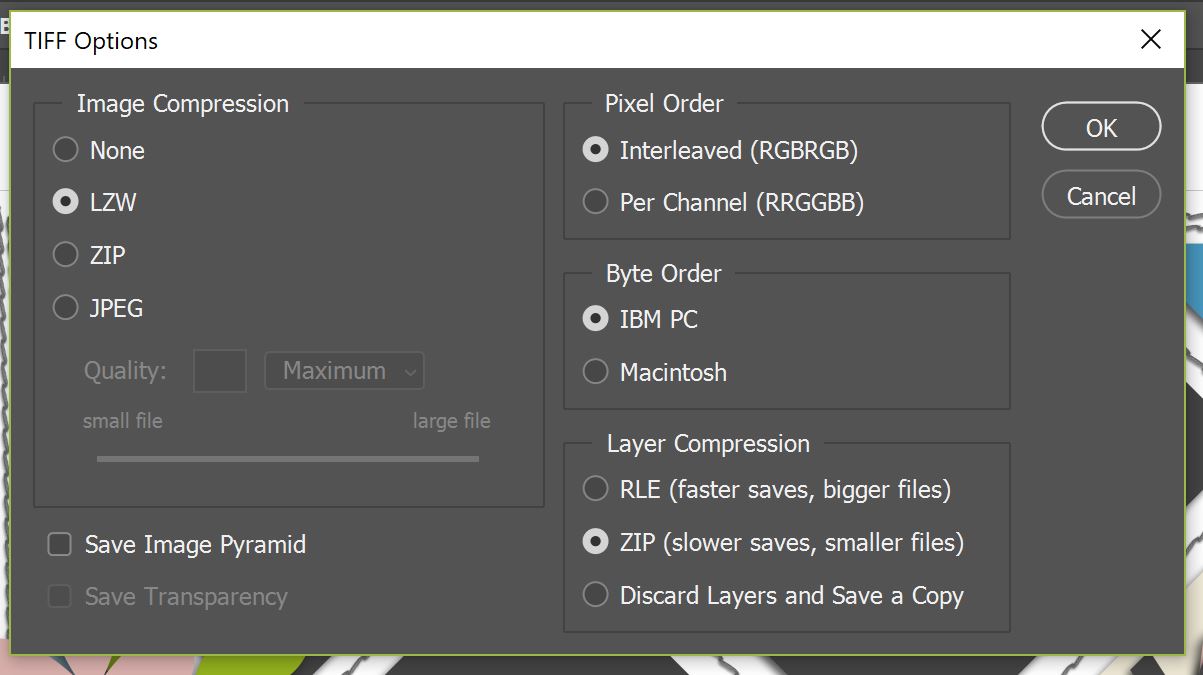Open the Maximum quality dropdown

[344, 371]
